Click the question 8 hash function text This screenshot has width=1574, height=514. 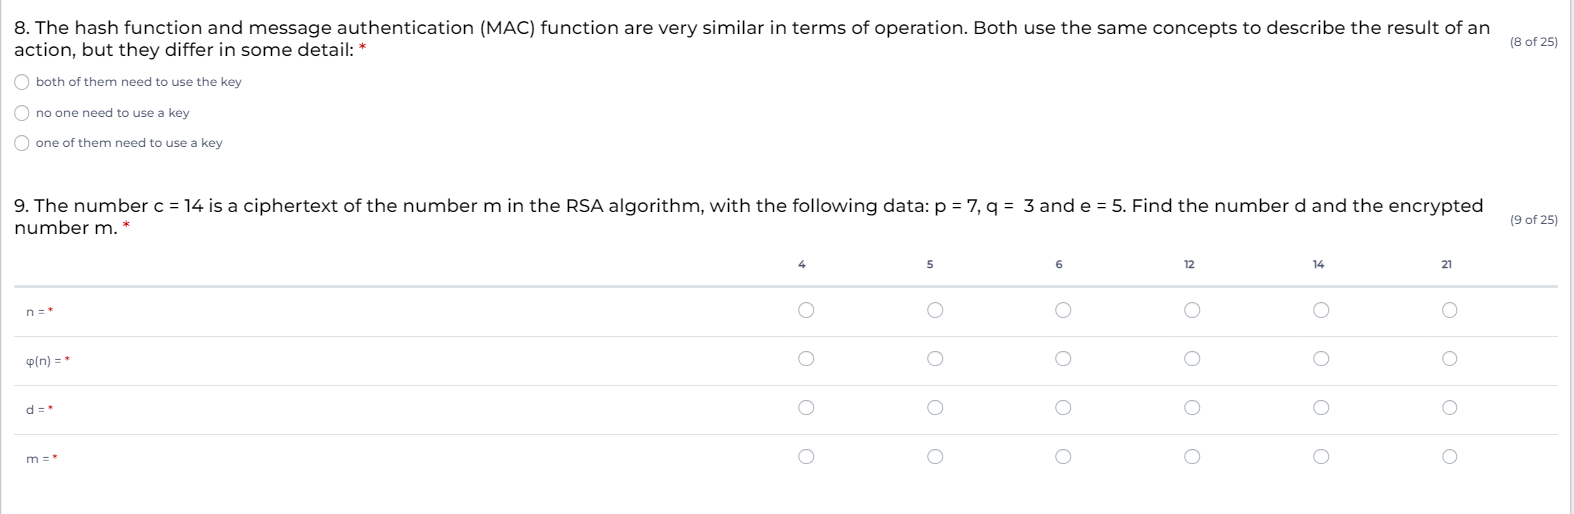752,39
